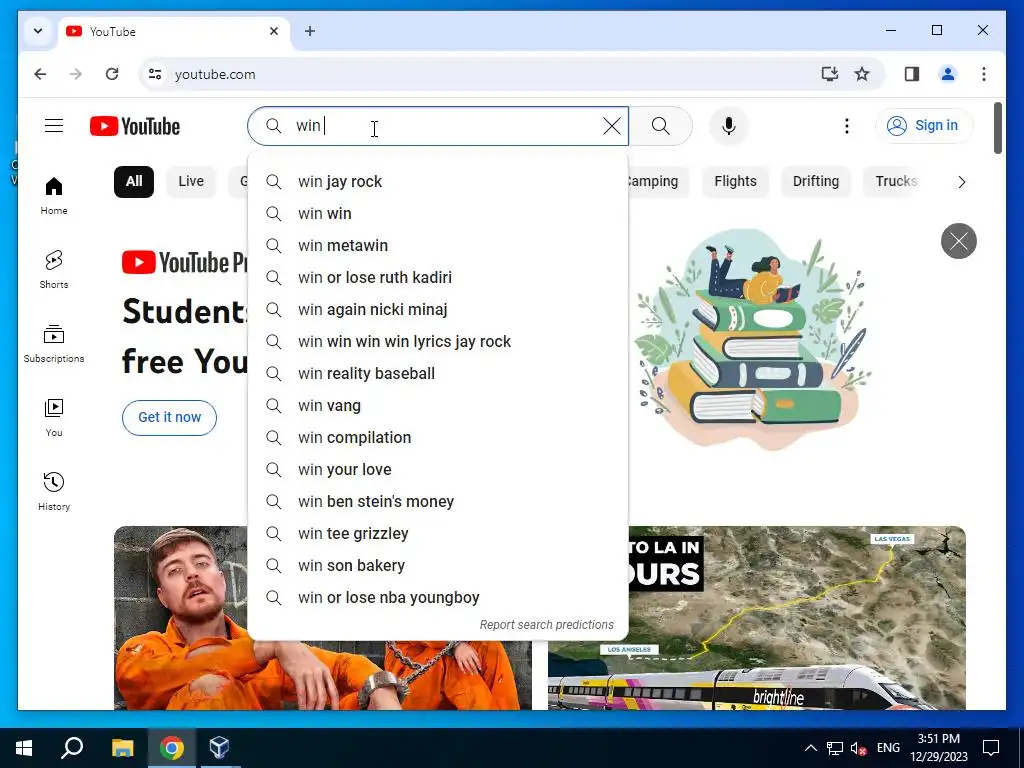Open File Explorer from taskbar
Image resolution: width=1024 pixels, height=768 pixels.
coord(122,748)
